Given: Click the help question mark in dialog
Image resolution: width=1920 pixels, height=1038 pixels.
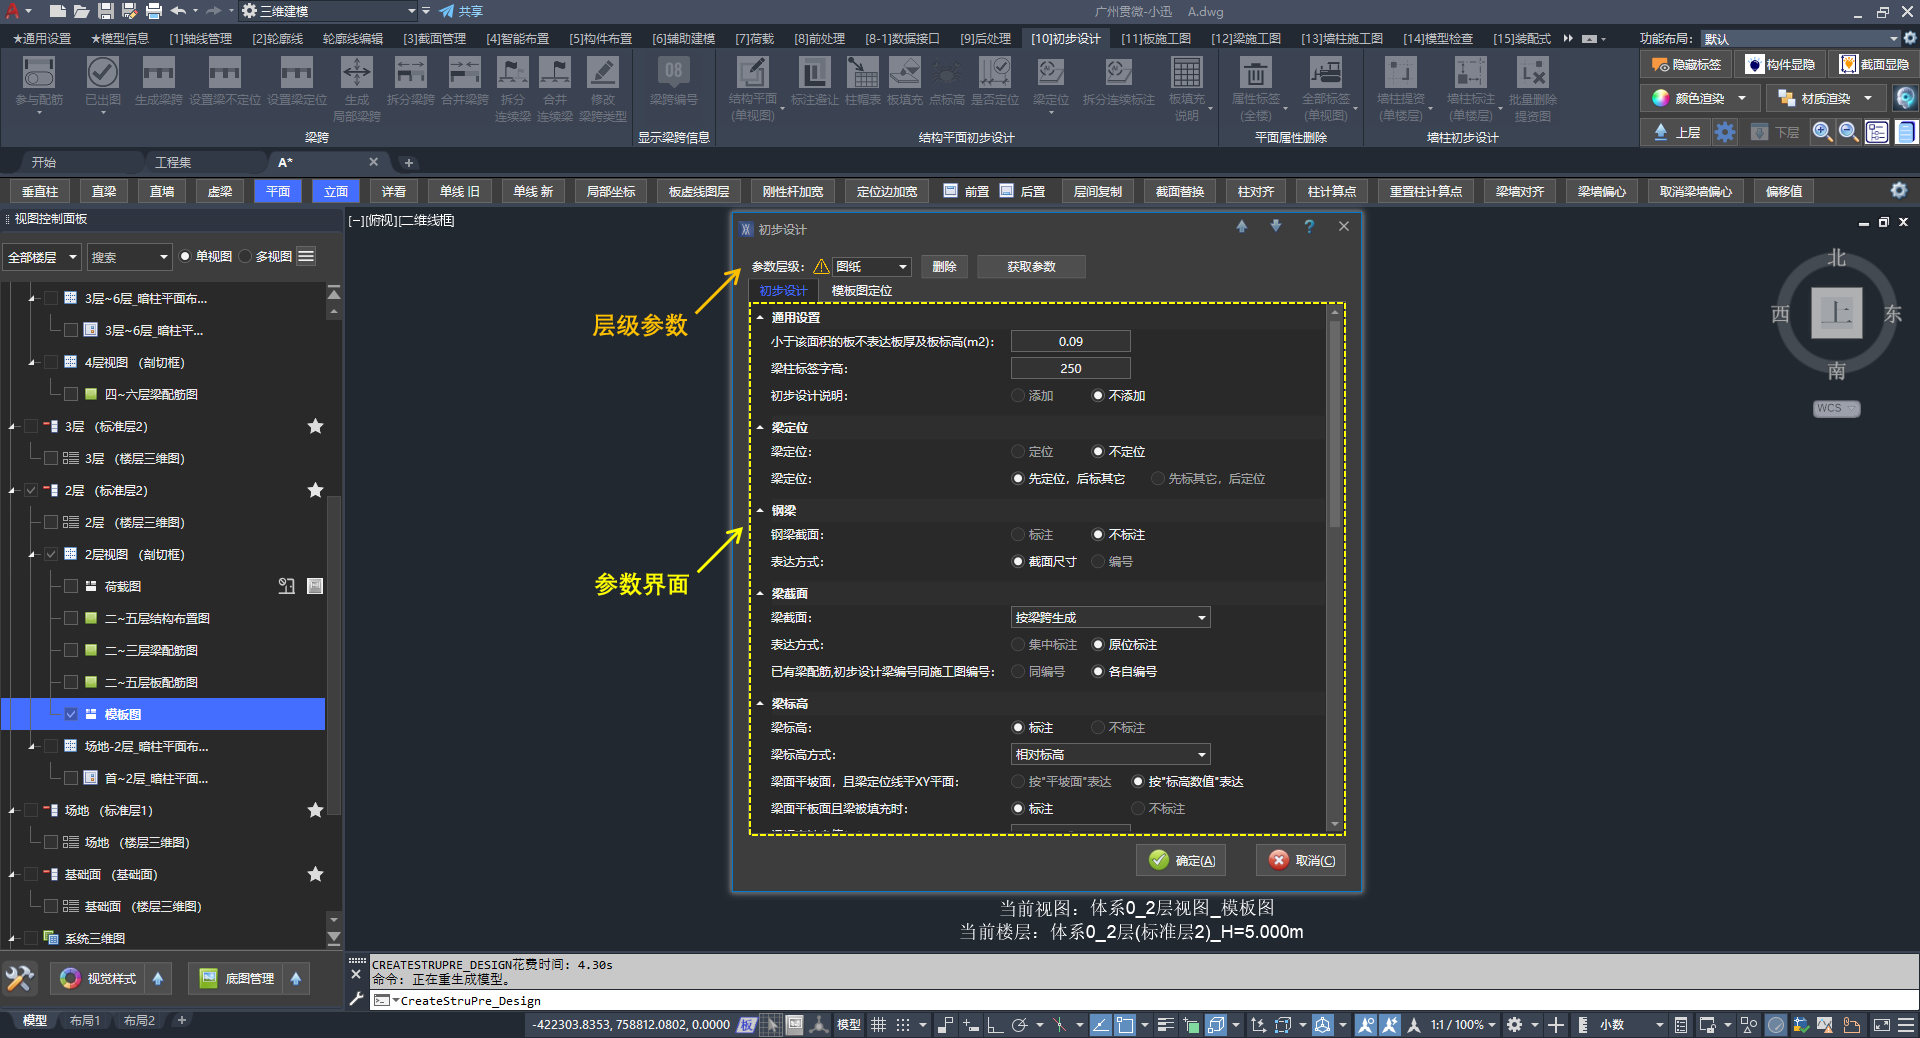Looking at the screenshot, I should tap(1309, 227).
